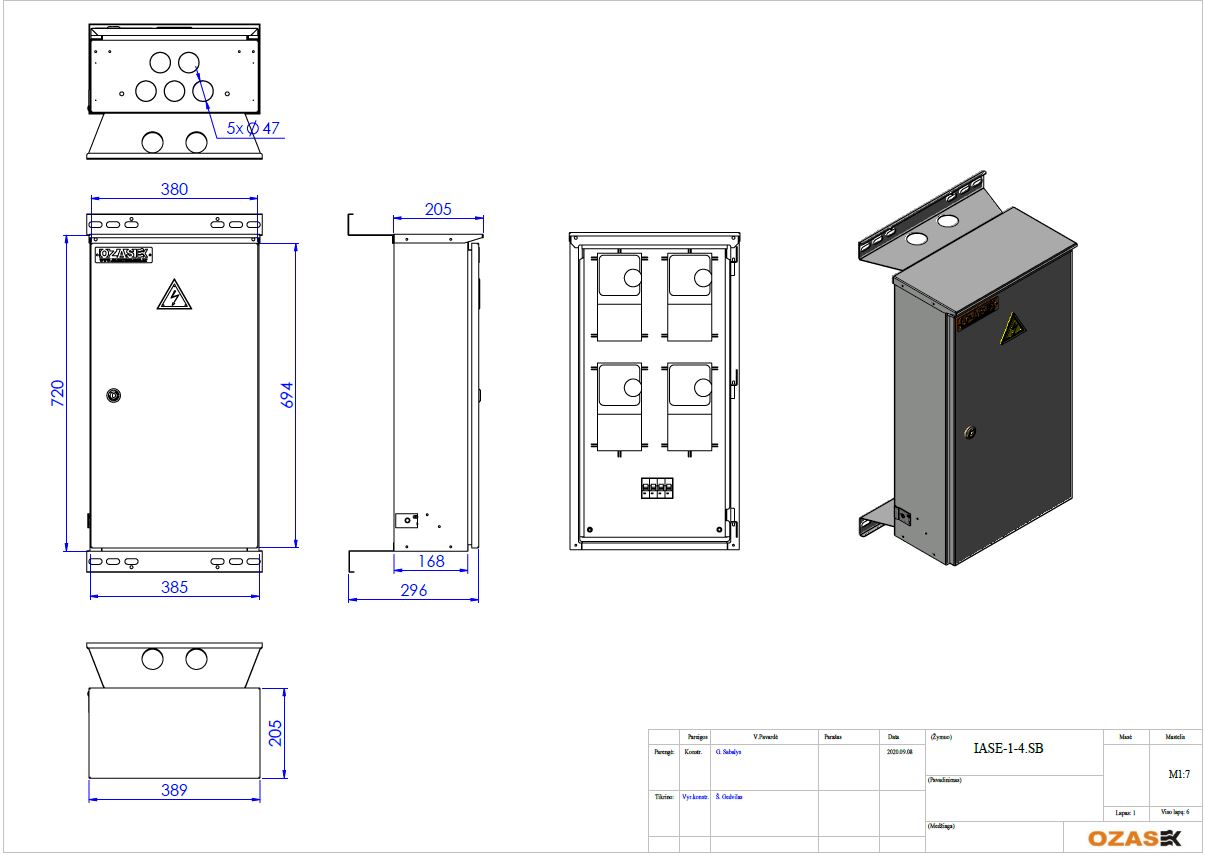Click the "Masė" header cell

click(x=1126, y=737)
